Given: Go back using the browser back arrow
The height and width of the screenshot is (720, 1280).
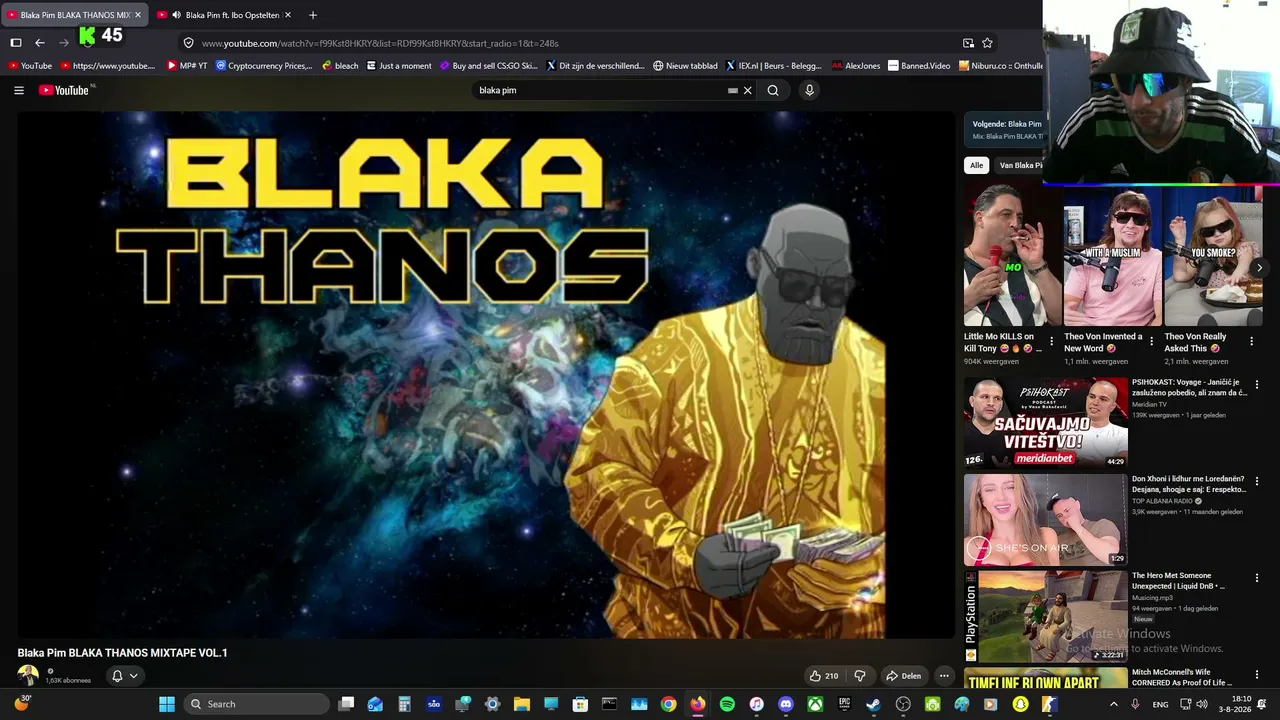Looking at the screenshot, I should tap(40, 43).
